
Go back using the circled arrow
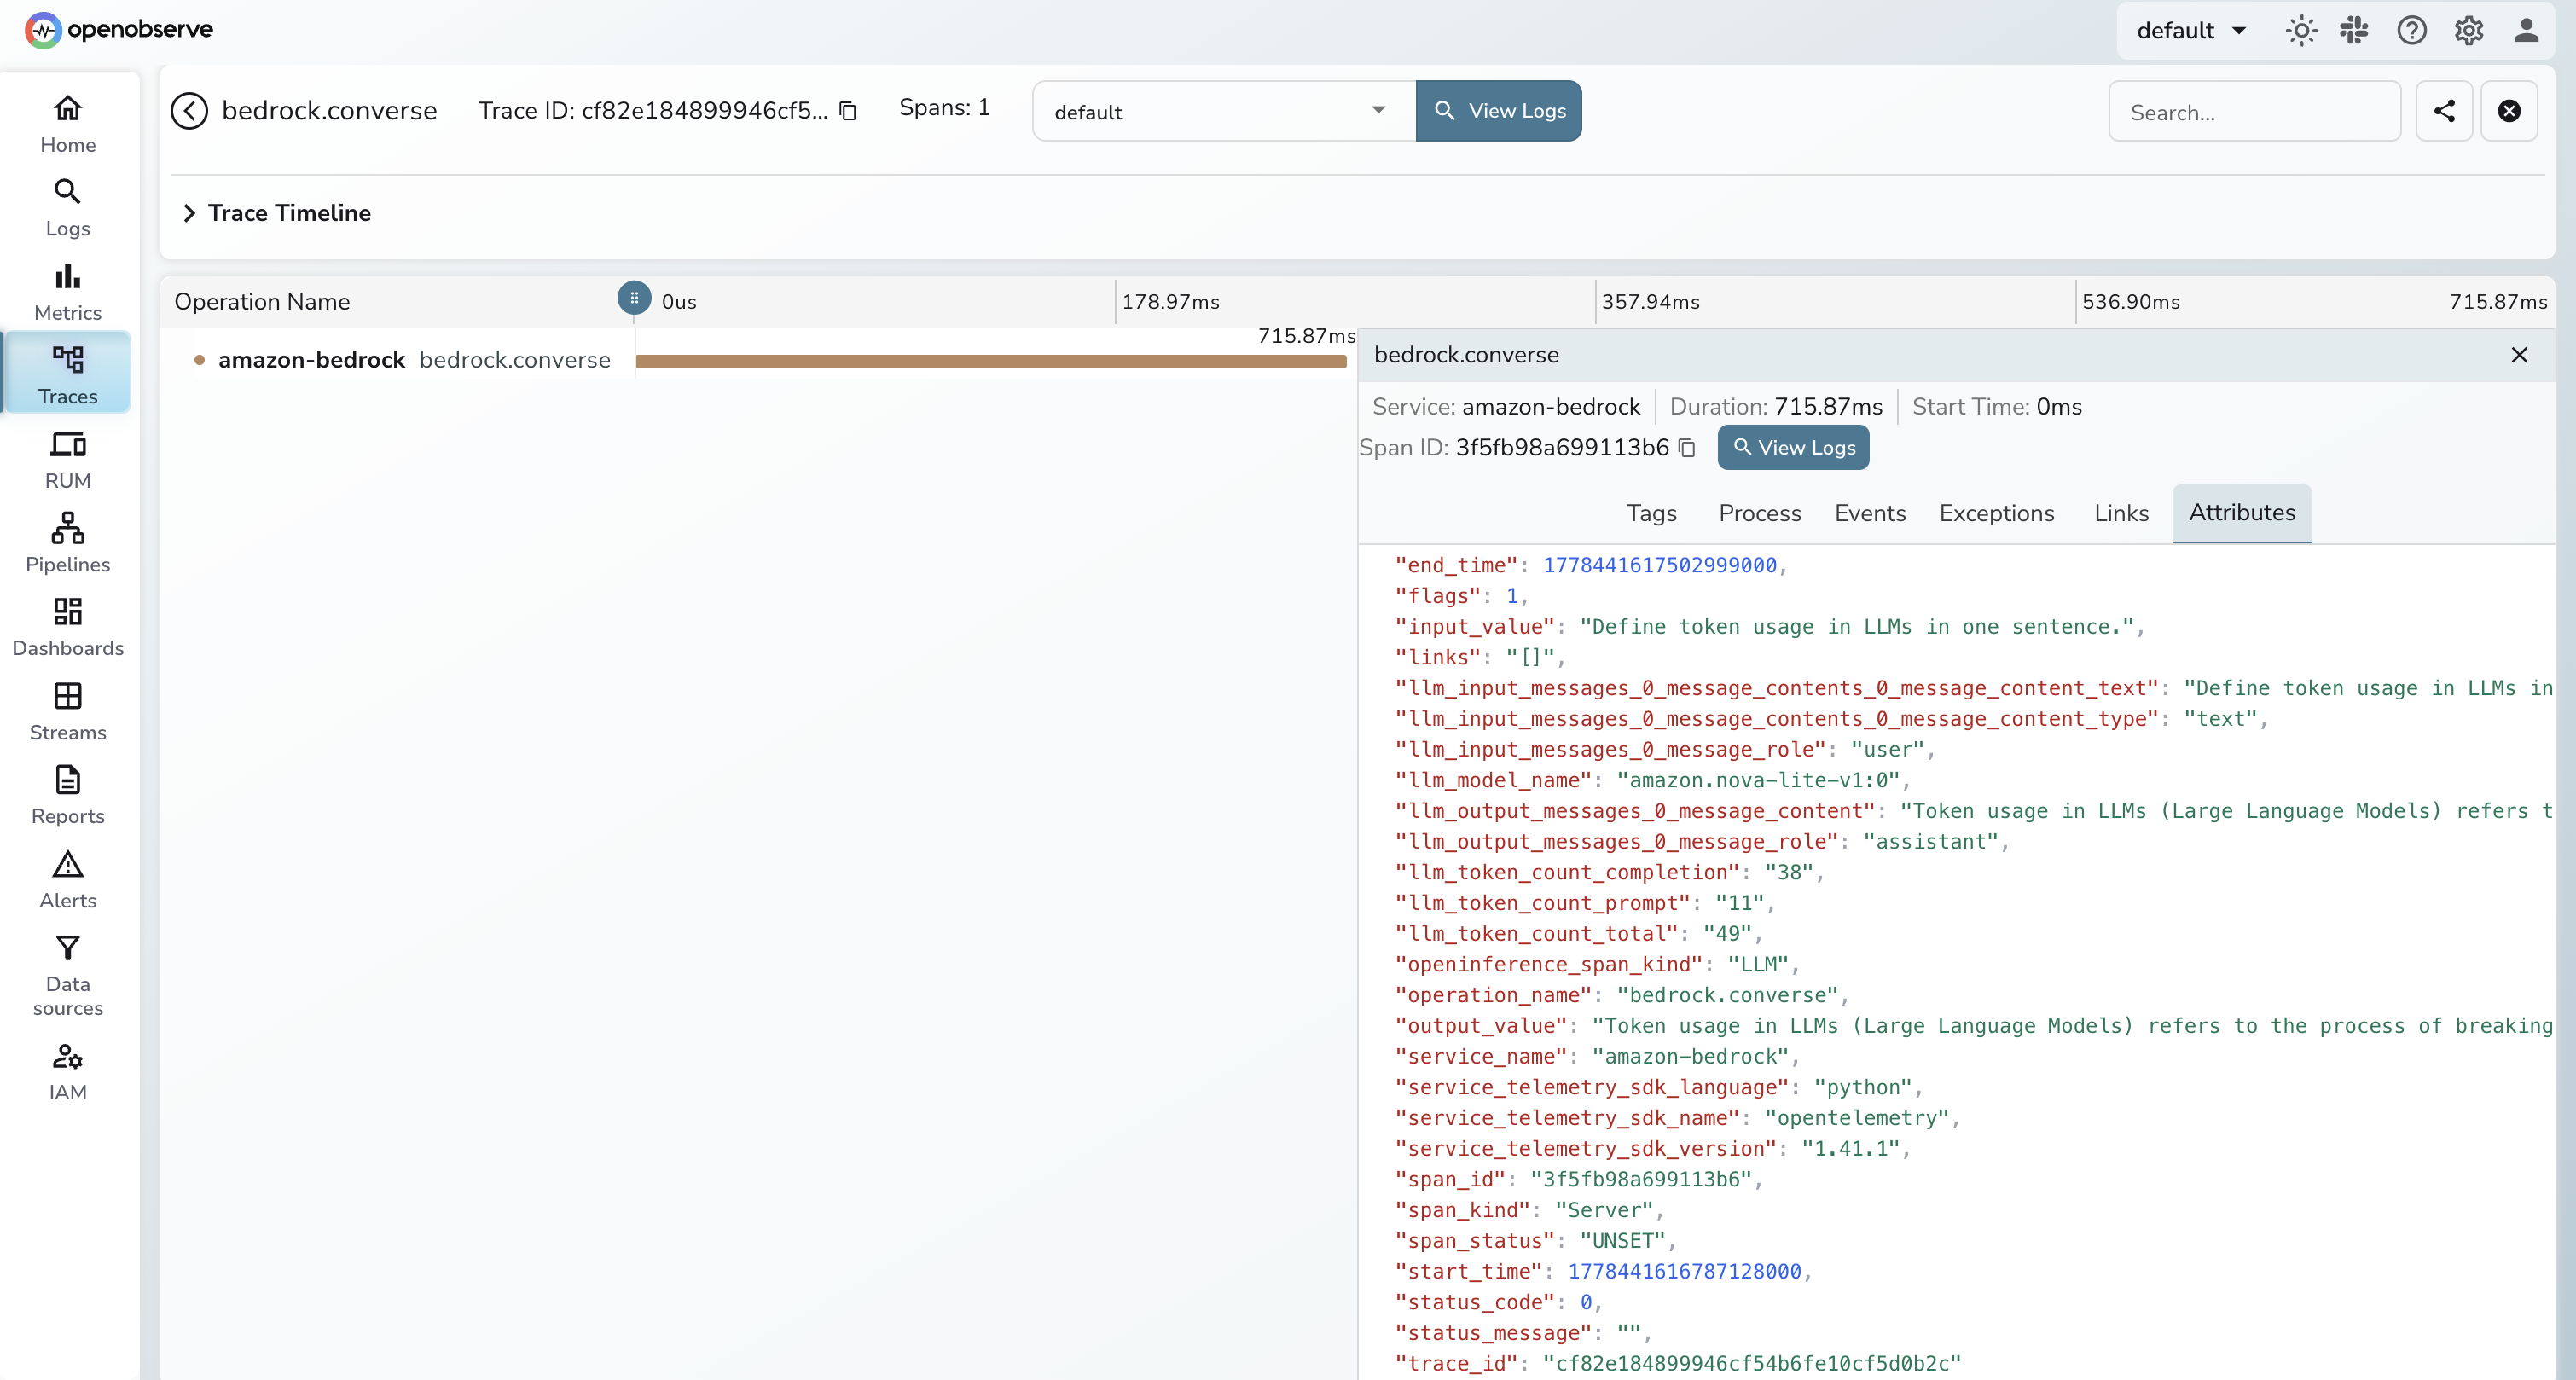point(189,111)
